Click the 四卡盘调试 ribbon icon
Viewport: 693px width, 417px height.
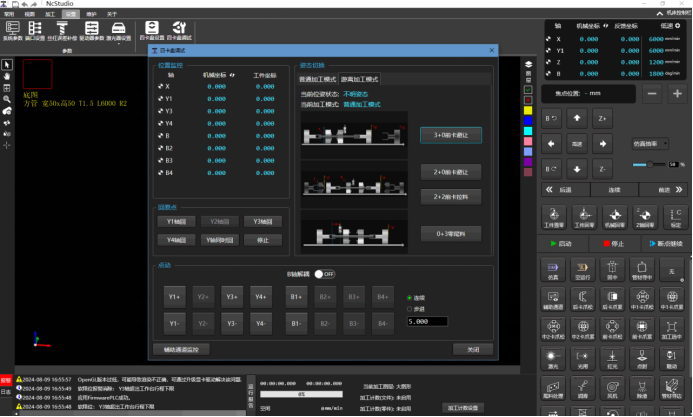tap(179, 31)
